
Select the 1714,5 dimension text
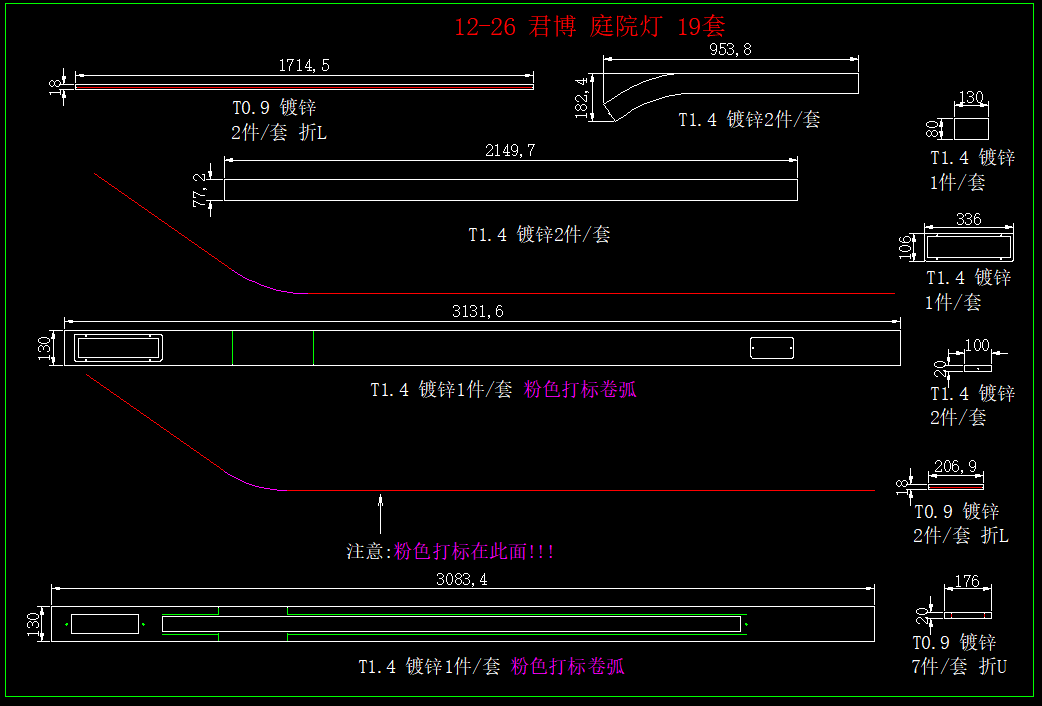[x=303, y=65]
